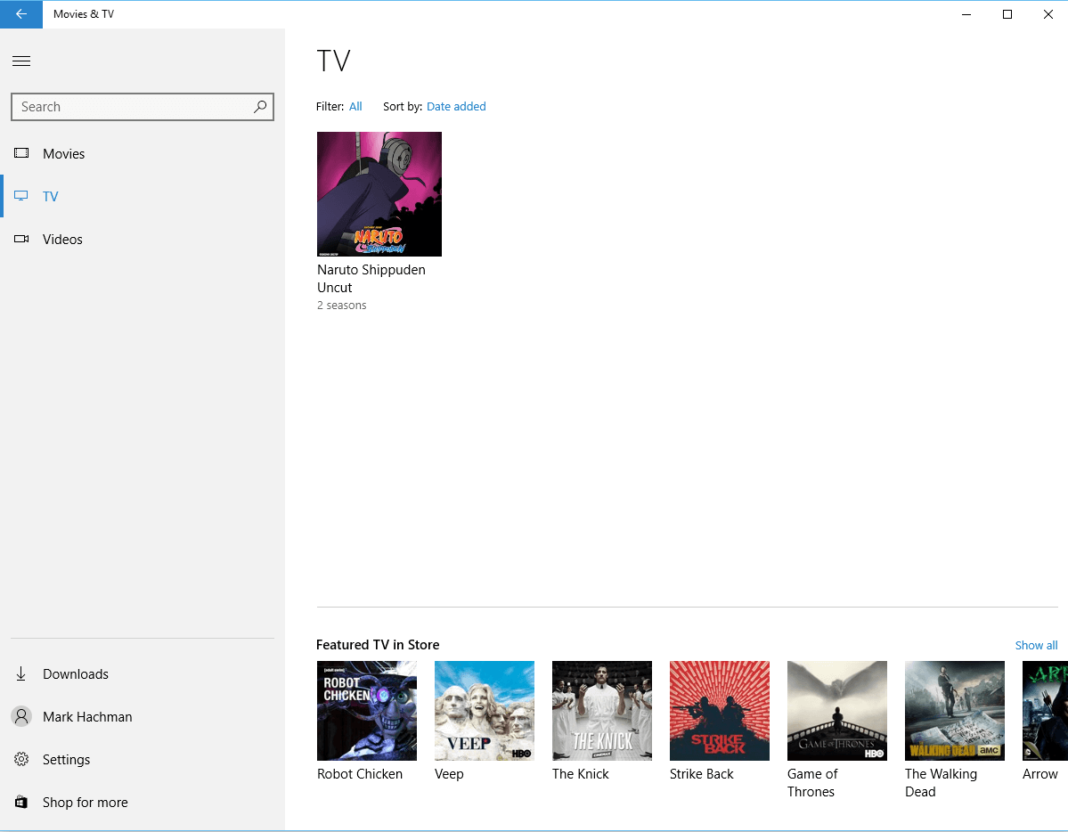1068x832 pixels.
Task: Select the TV screen icon in the sidebar
Action: 21,196
